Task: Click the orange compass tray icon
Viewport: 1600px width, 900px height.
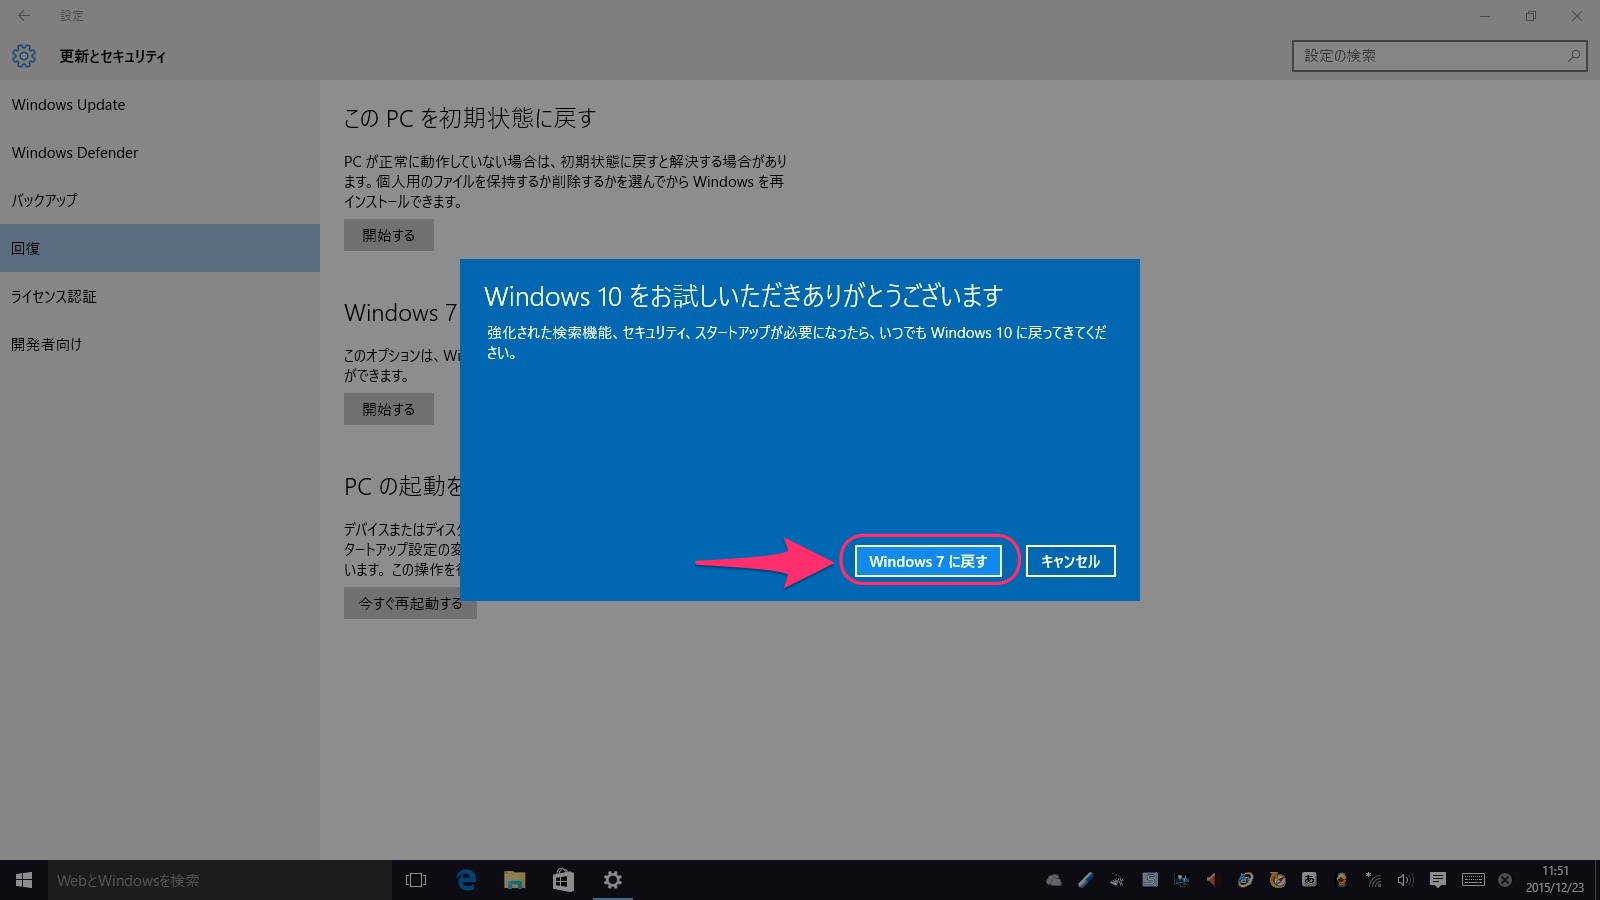Action: 1278,880
